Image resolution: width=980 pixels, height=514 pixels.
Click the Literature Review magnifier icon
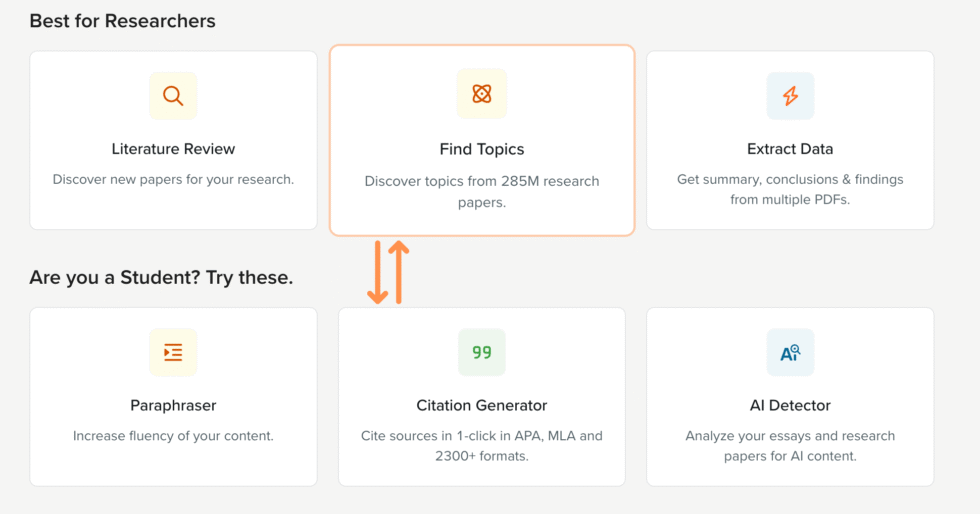point(173,96)
